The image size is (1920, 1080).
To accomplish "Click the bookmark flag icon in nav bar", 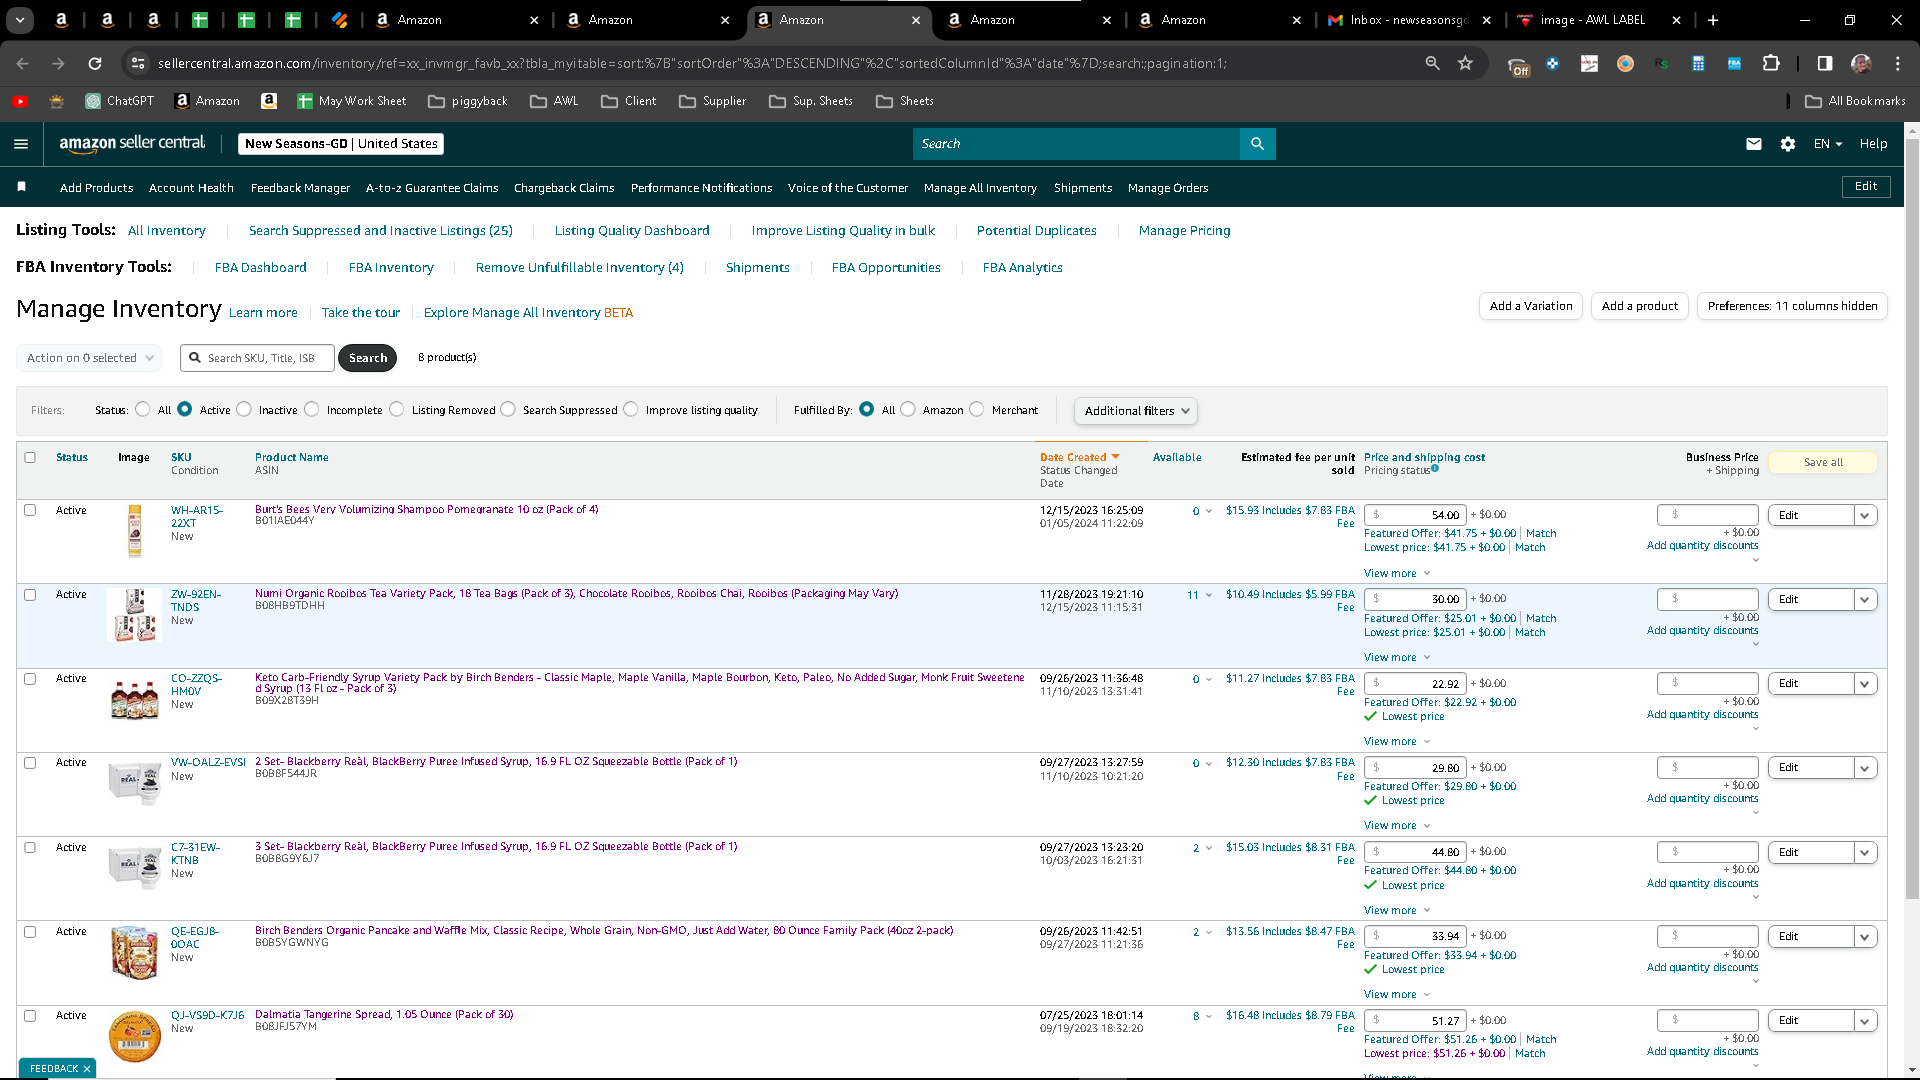I will 21,187.
